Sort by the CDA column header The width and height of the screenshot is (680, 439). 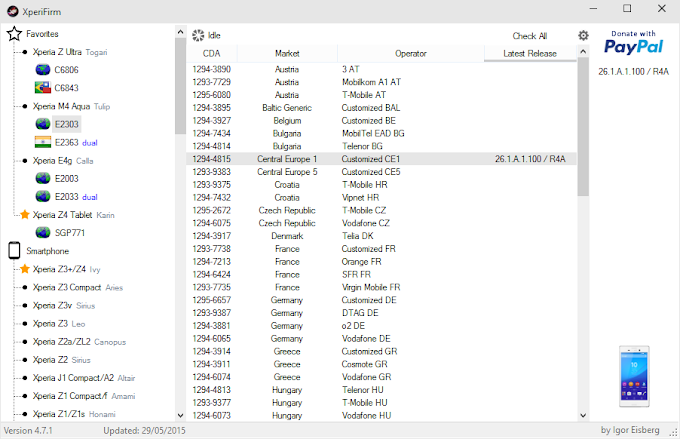212,53
